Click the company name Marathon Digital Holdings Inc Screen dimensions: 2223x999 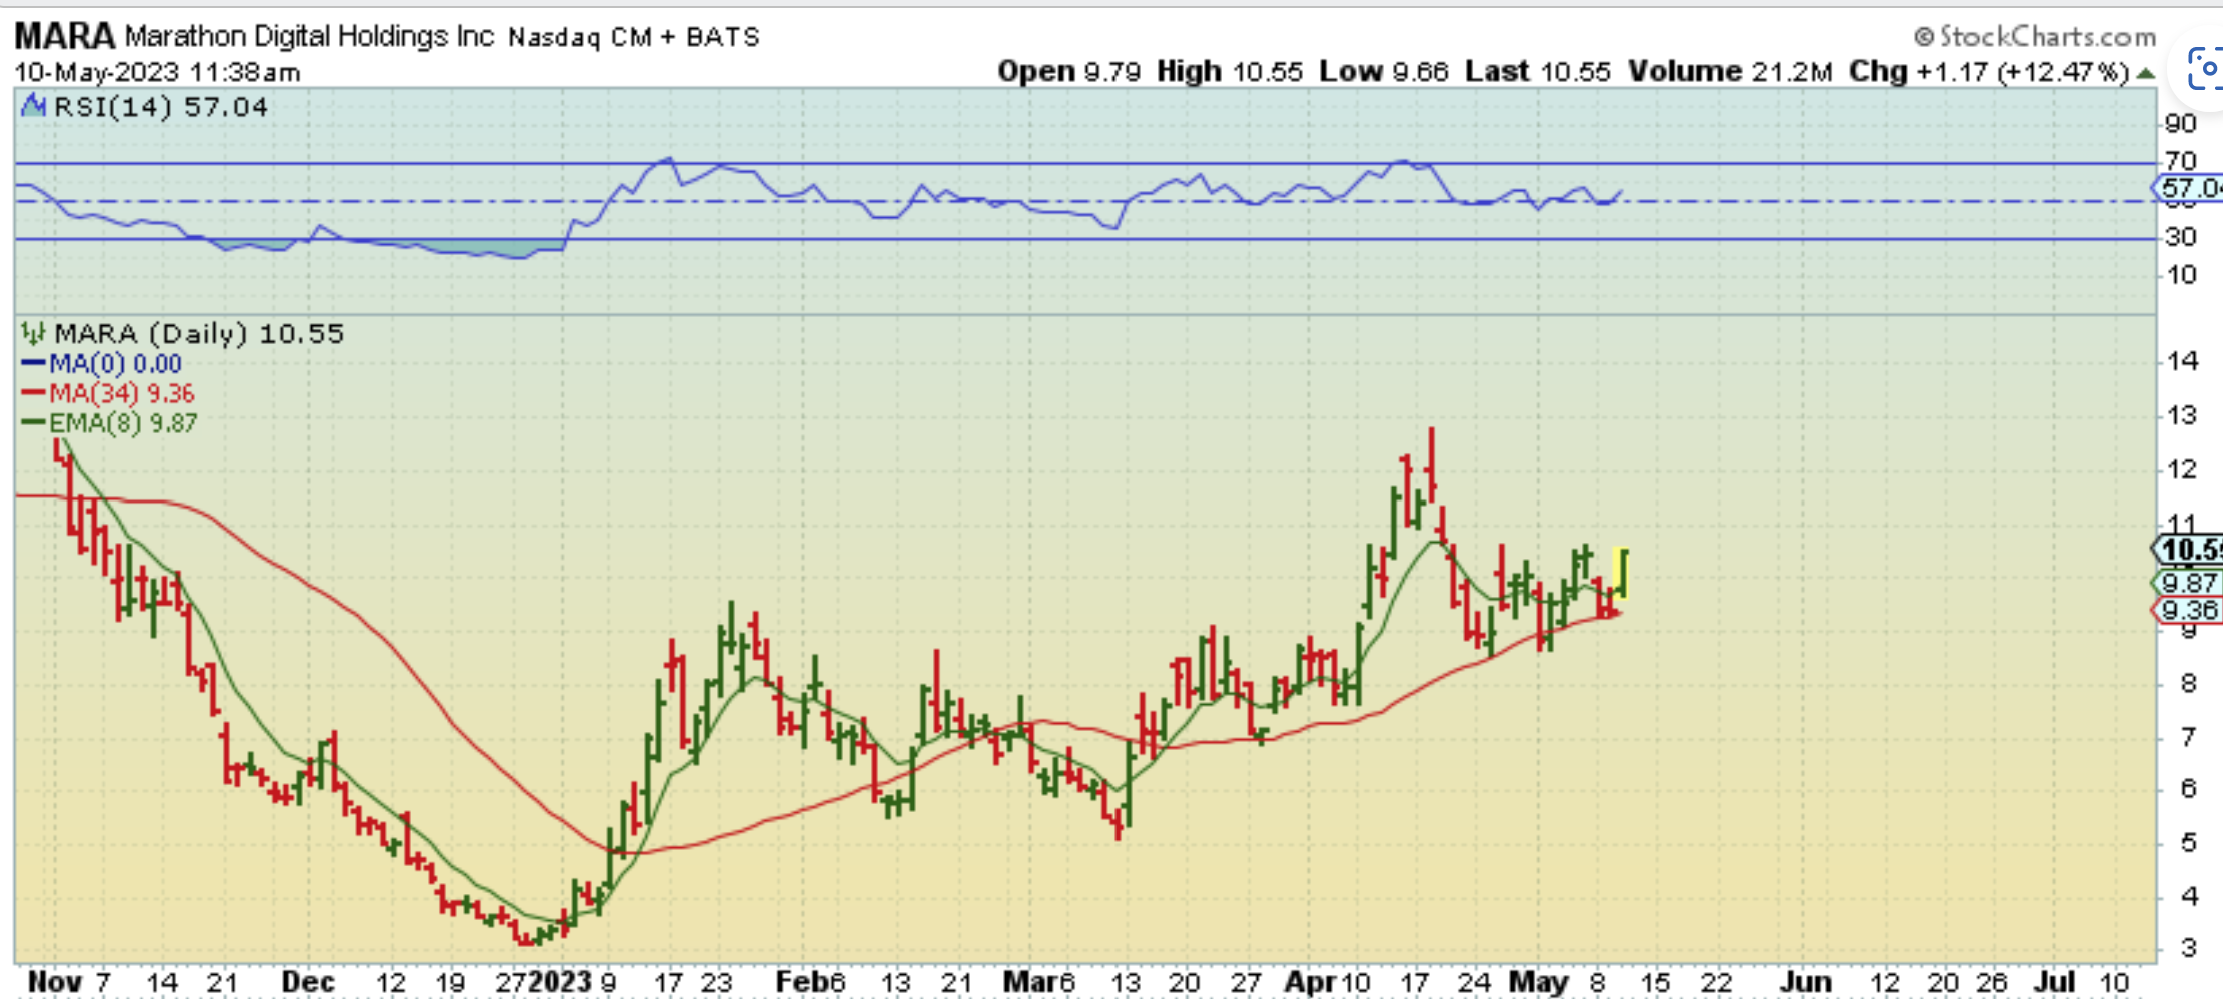[x=309, y=37]
